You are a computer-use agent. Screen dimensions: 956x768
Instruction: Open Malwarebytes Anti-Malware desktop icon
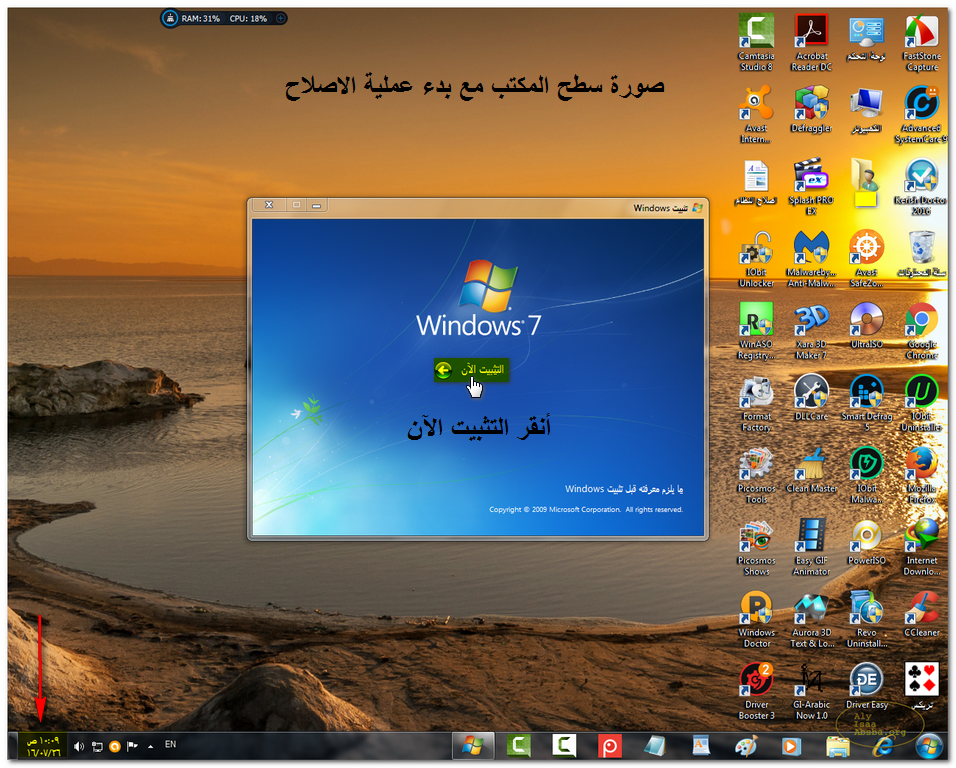coord(811,259)
